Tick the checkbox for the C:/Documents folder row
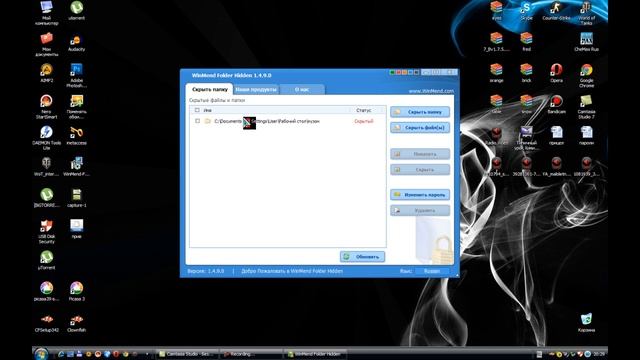 (198, 121)
